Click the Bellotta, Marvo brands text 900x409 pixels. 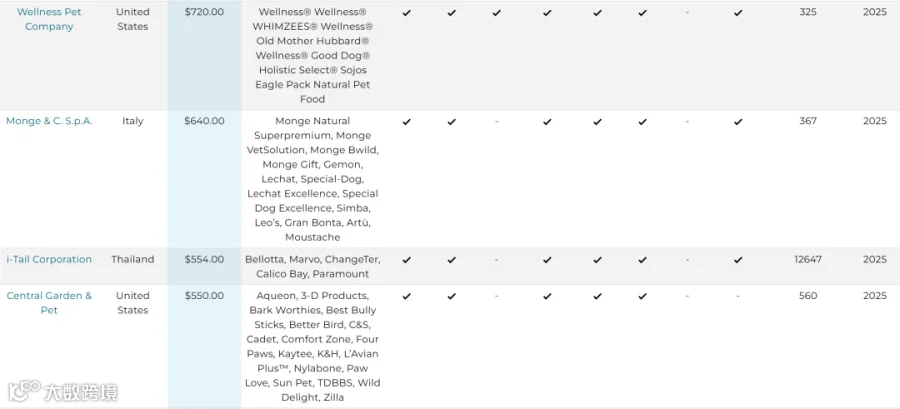click(313, 267)
